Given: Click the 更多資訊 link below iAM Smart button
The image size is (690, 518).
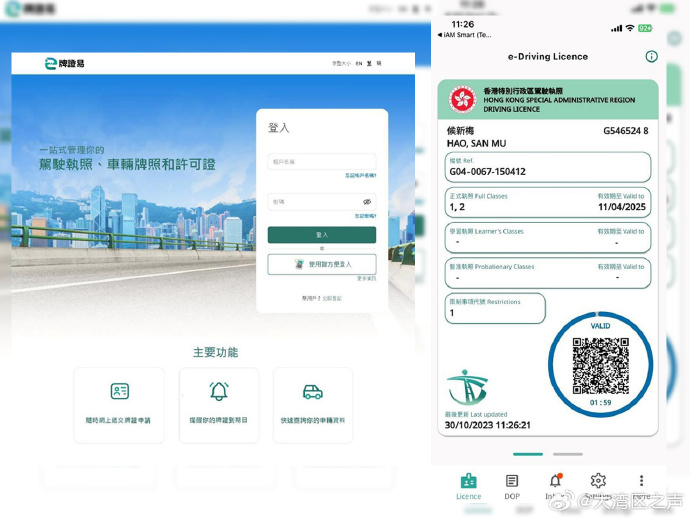Looking at the screenshot, I should (x=366, y=279).
